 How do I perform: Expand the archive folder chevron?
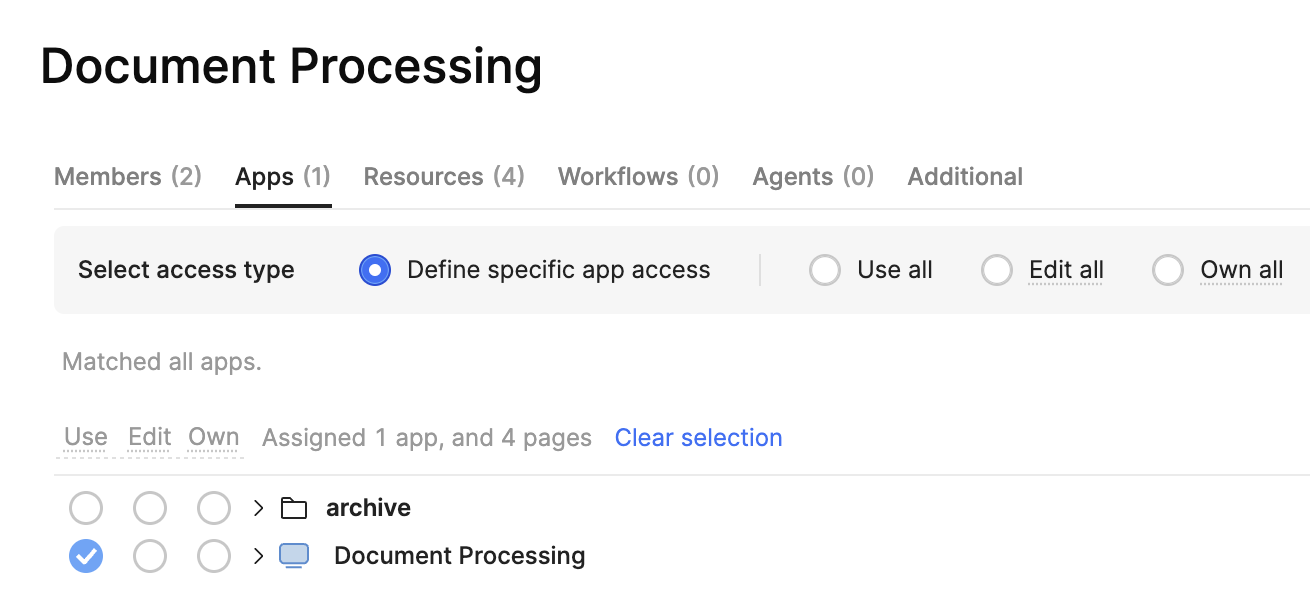(x=258, y=508)
